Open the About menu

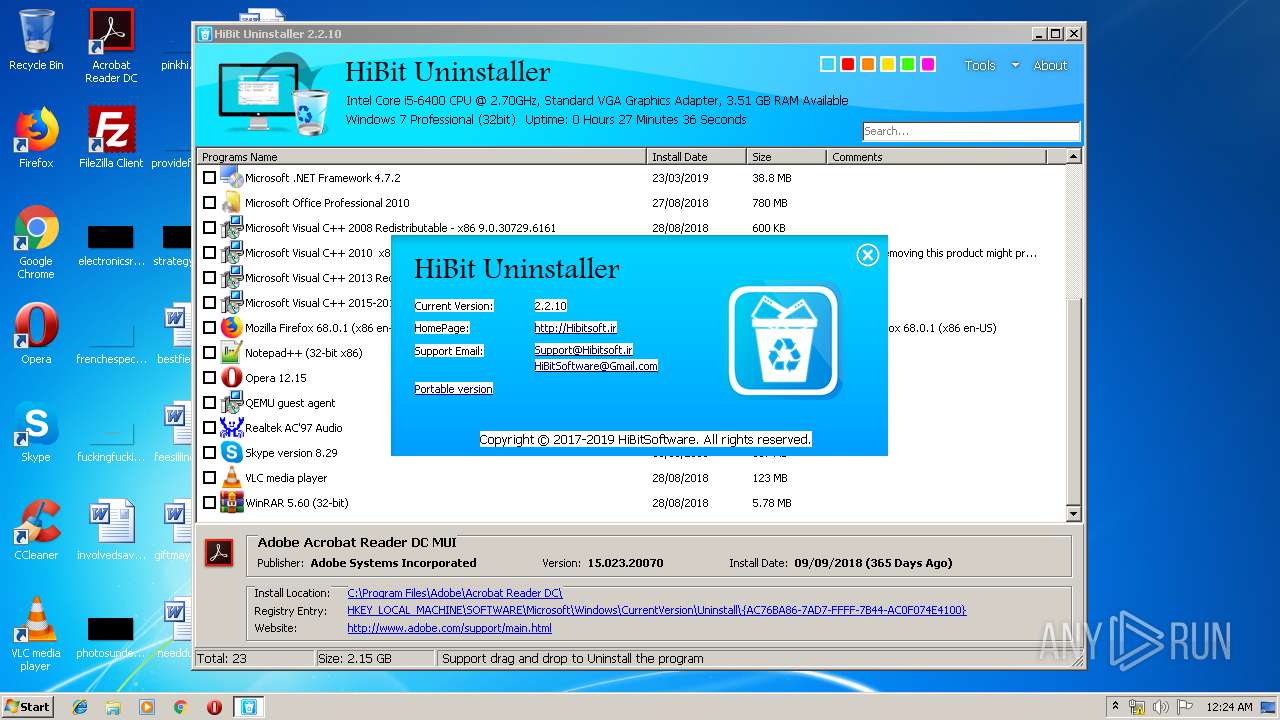tap(1050, 65)
